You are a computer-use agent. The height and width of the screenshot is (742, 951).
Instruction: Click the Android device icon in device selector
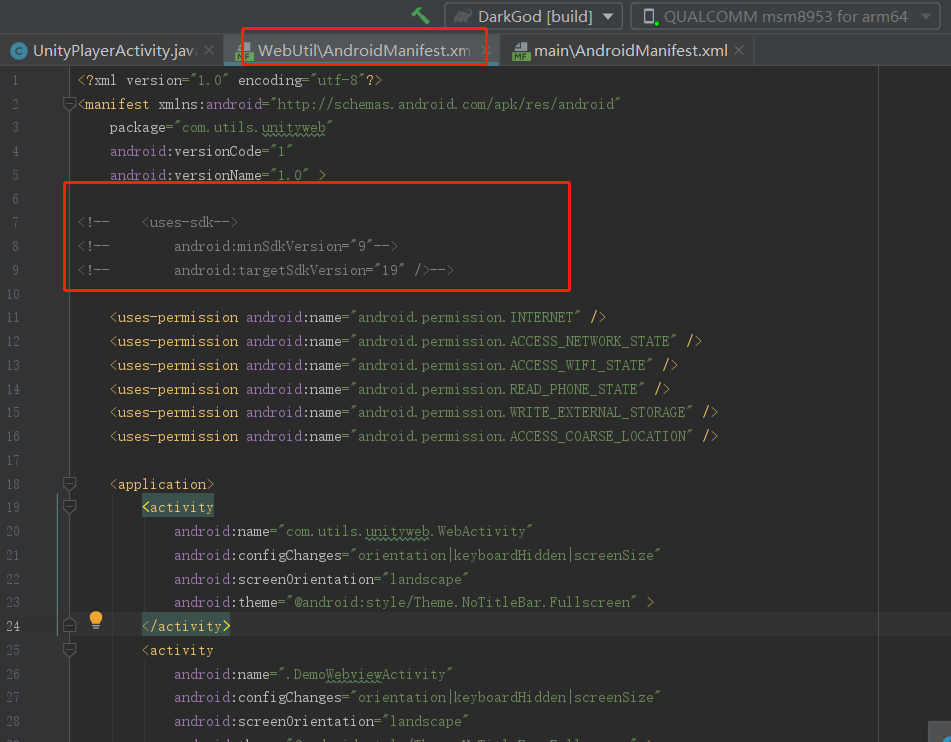point(650,16)
